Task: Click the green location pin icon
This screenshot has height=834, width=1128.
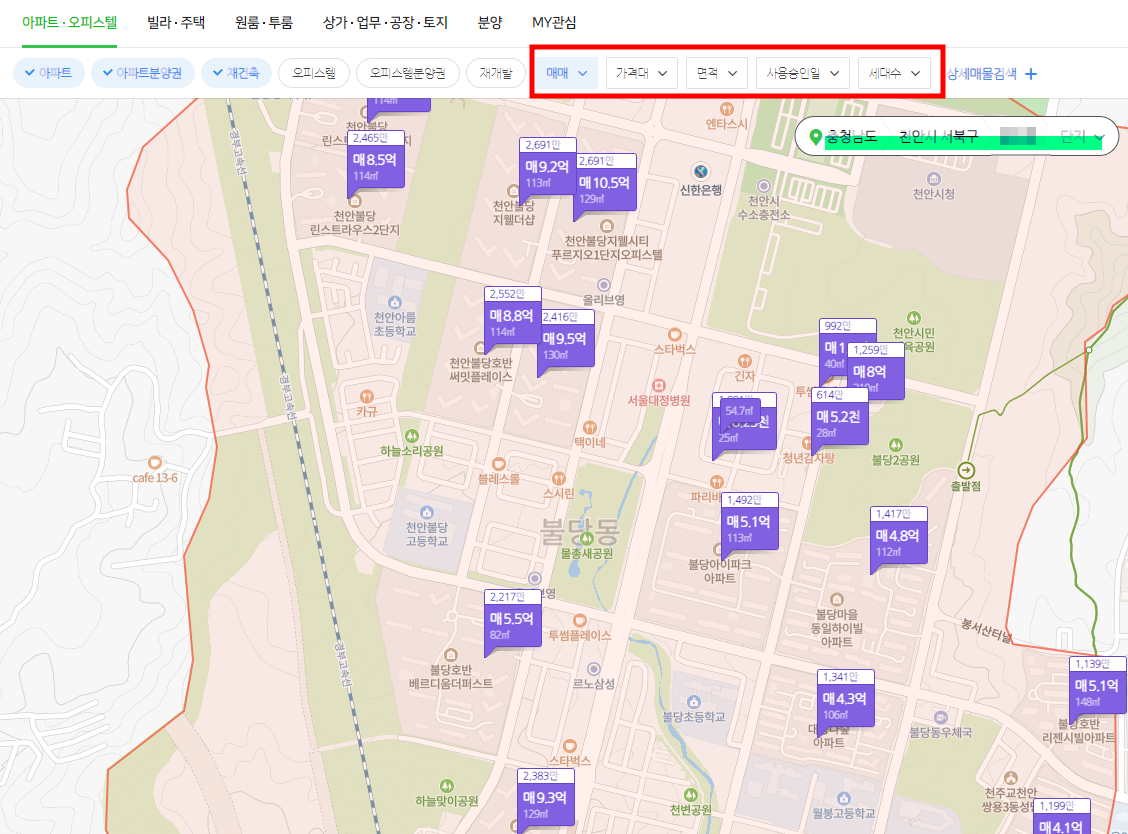Action: 815,137
